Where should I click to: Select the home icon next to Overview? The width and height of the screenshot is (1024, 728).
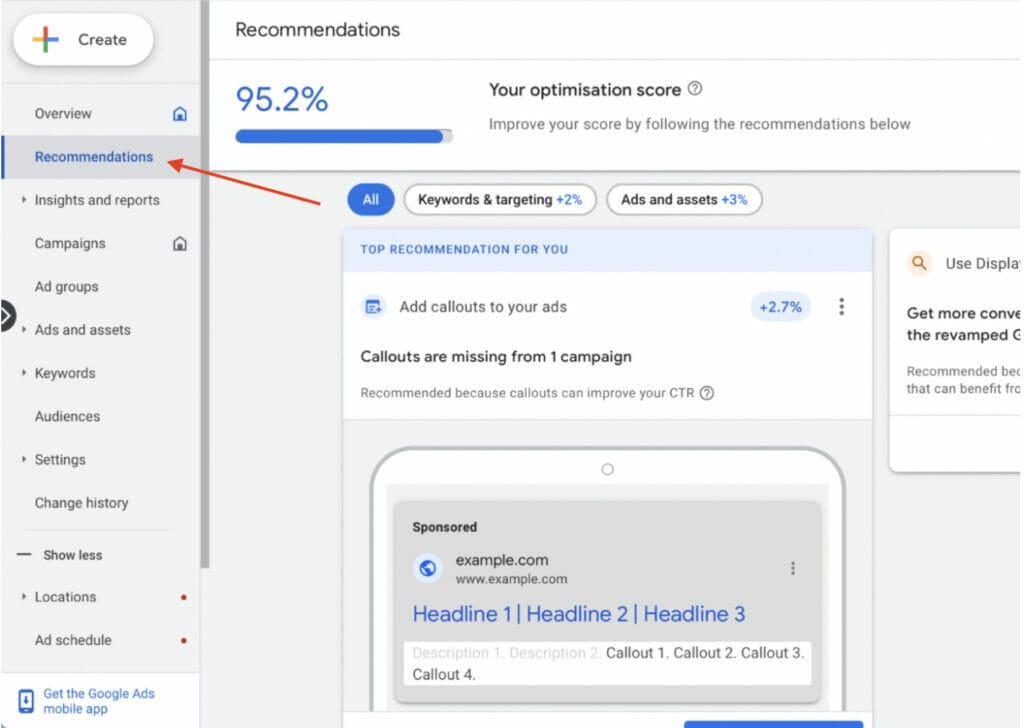179,113
